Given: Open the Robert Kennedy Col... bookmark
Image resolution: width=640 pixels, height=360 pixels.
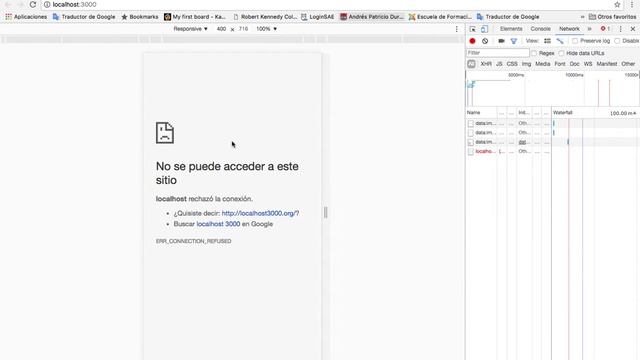Looking at the screenshot, I should (x=265, y=17).
